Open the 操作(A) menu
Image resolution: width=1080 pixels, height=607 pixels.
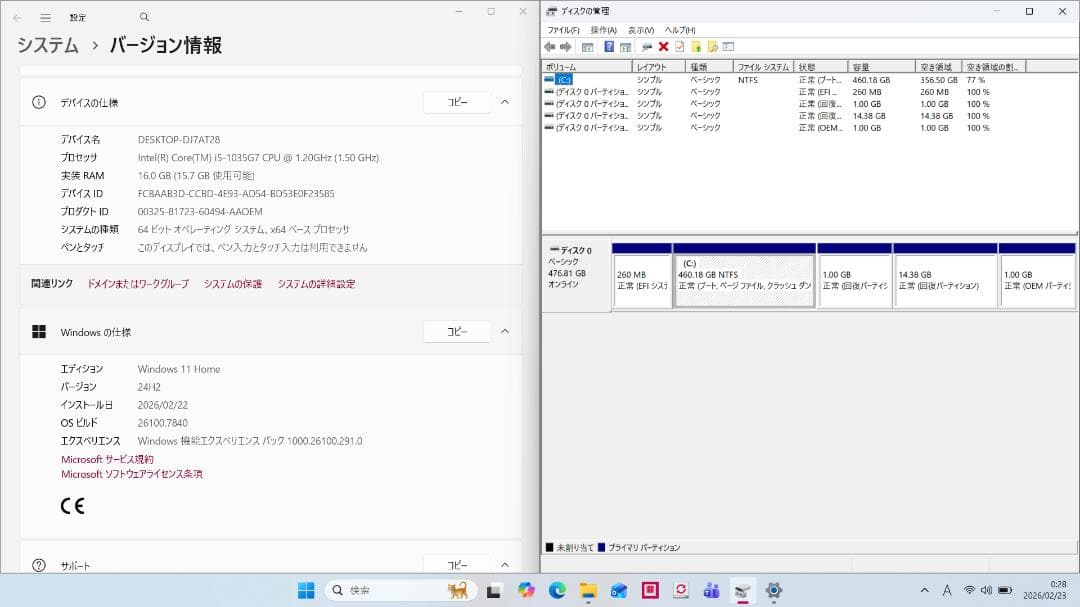(x=603, y=30)
